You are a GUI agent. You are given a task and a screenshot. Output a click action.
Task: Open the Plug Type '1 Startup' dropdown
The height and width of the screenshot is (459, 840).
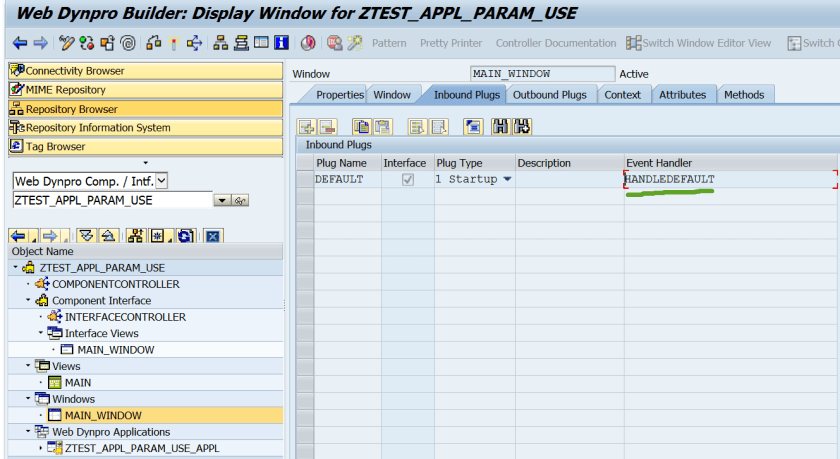pos(507,179)
